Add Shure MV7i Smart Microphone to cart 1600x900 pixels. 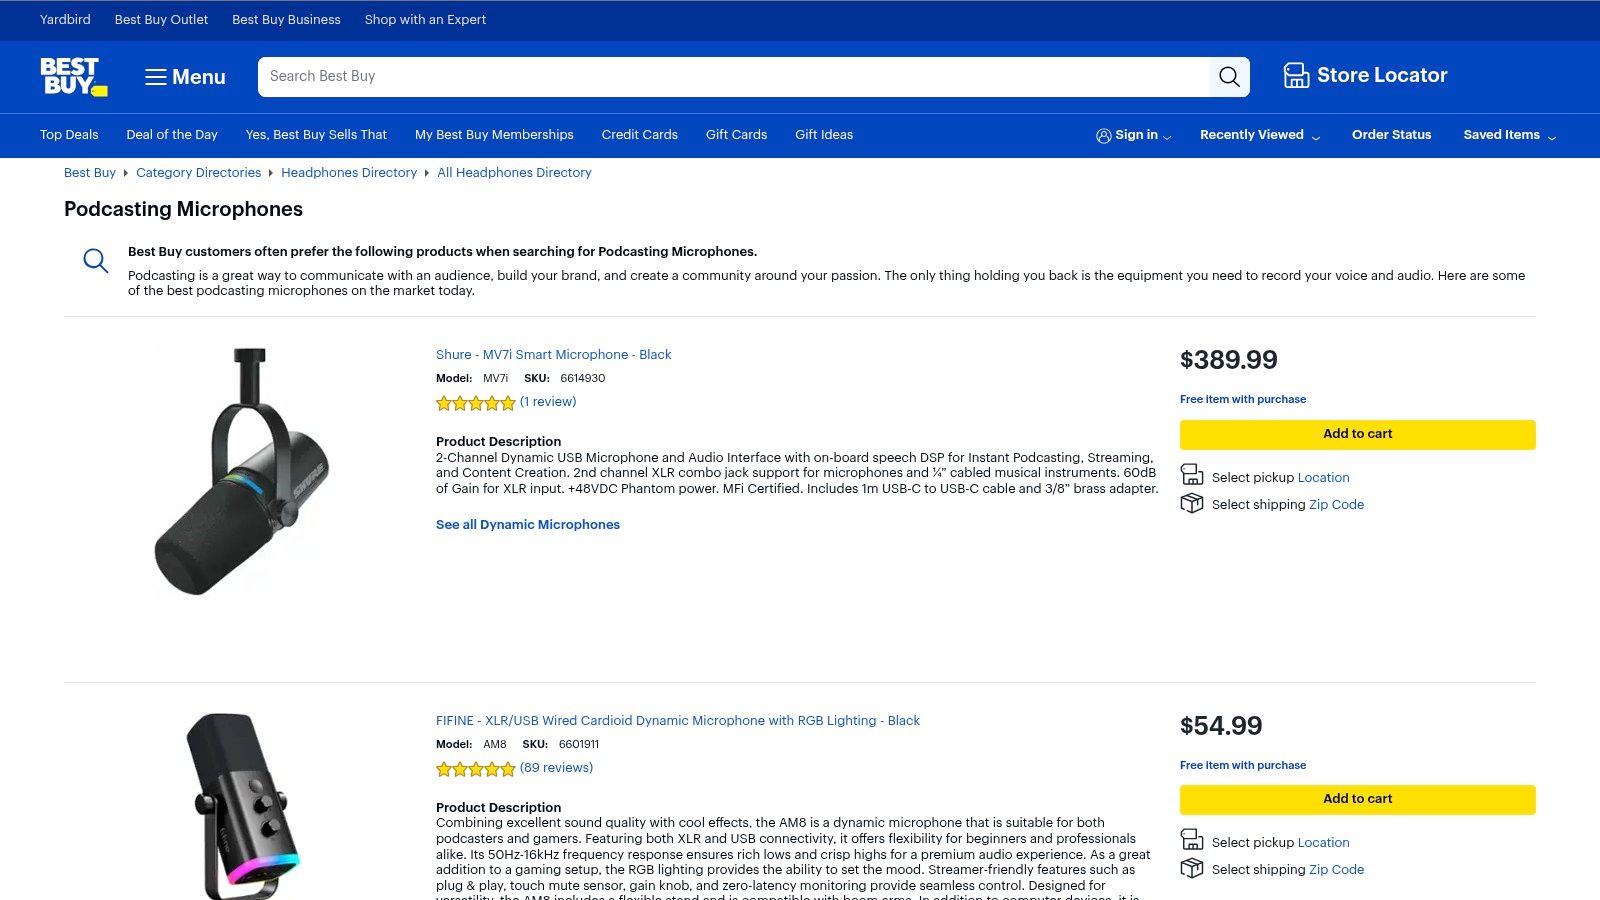1357,434
